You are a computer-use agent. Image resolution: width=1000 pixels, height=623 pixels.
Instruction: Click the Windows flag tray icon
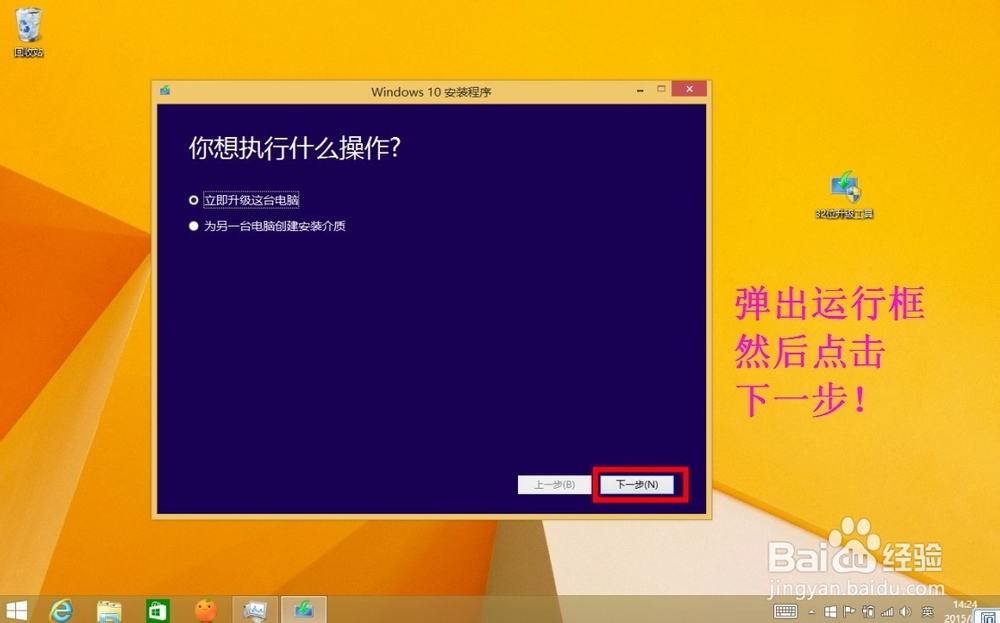[830, 612]
